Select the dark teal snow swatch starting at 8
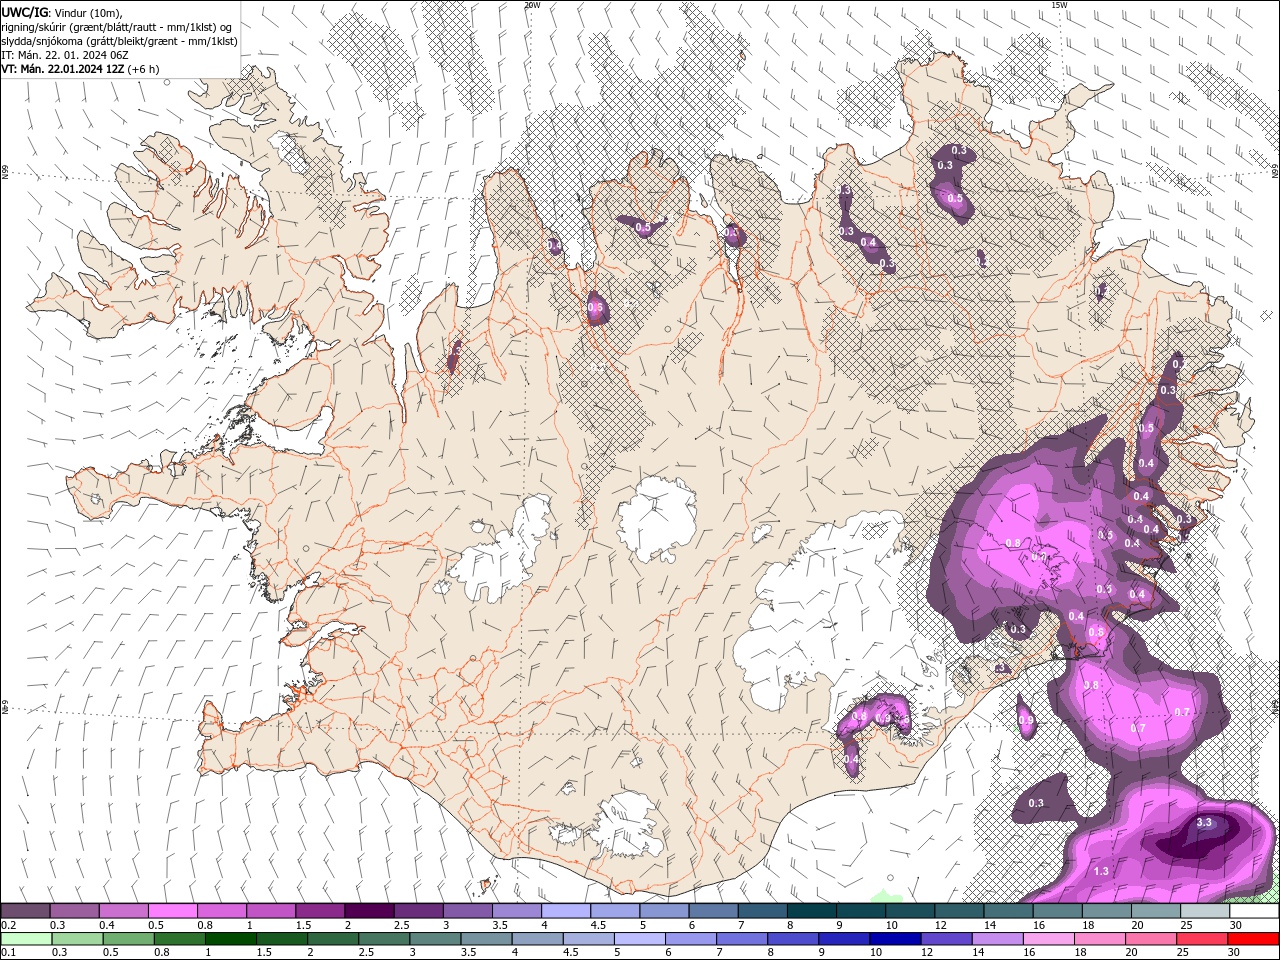The image size is (1280, 960). coord(811,911)
